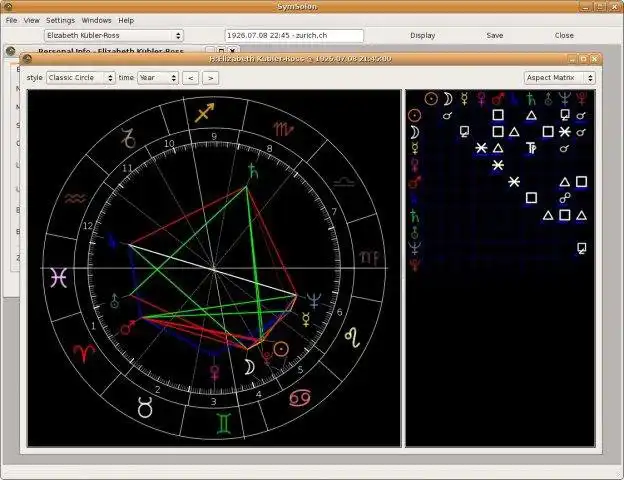Viewport: 624px width, 480px height.
Task: Click the Moon–Neptune sextile cell in matrix
Action: tap(565, 132)
